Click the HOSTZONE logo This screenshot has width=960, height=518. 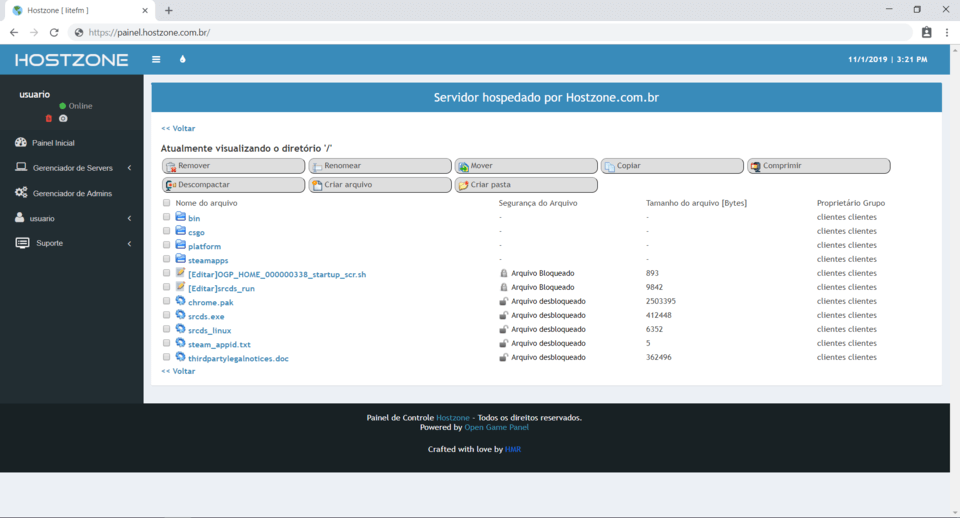(72, 60)
